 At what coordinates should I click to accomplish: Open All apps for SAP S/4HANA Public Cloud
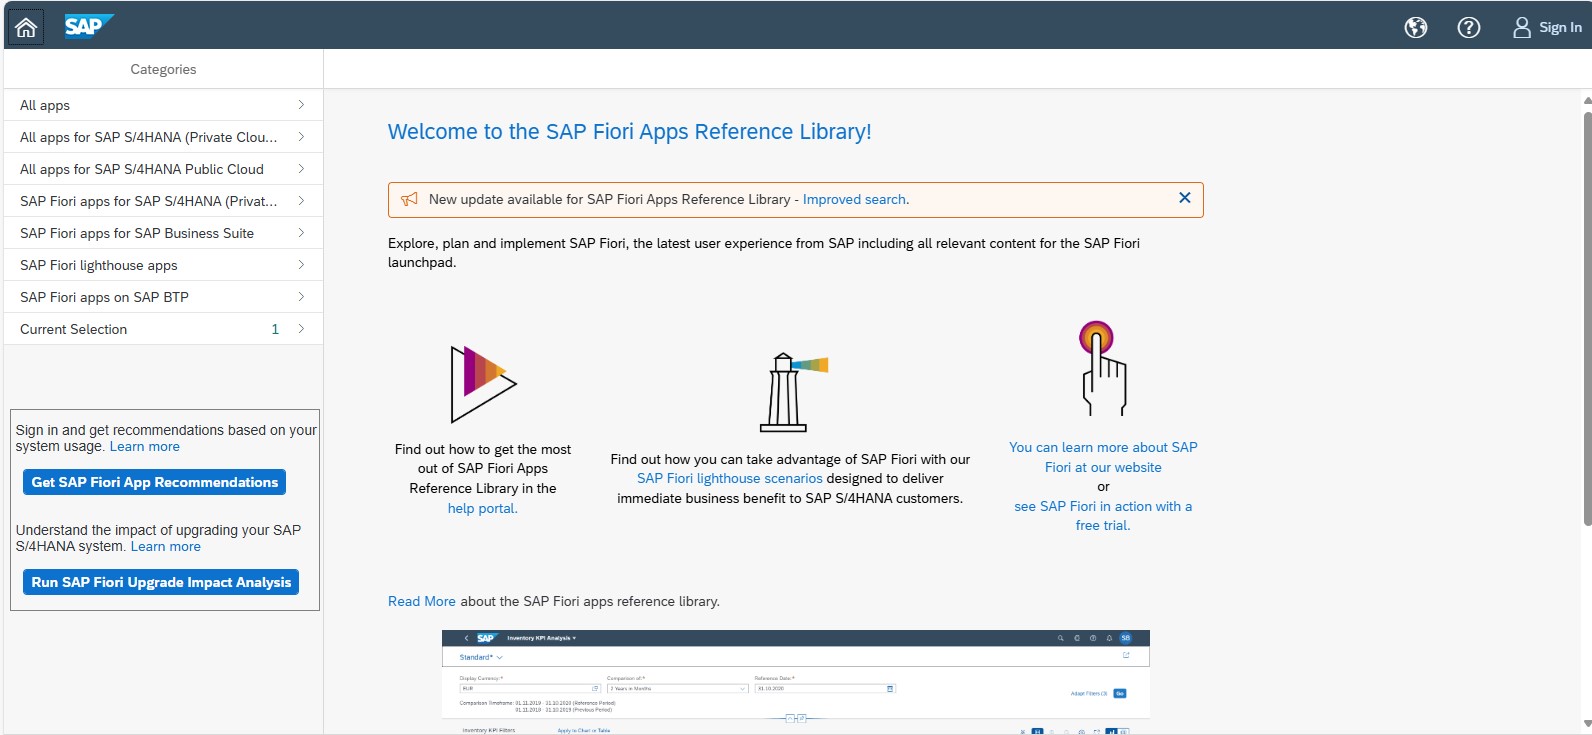click(x=142, y=169)
